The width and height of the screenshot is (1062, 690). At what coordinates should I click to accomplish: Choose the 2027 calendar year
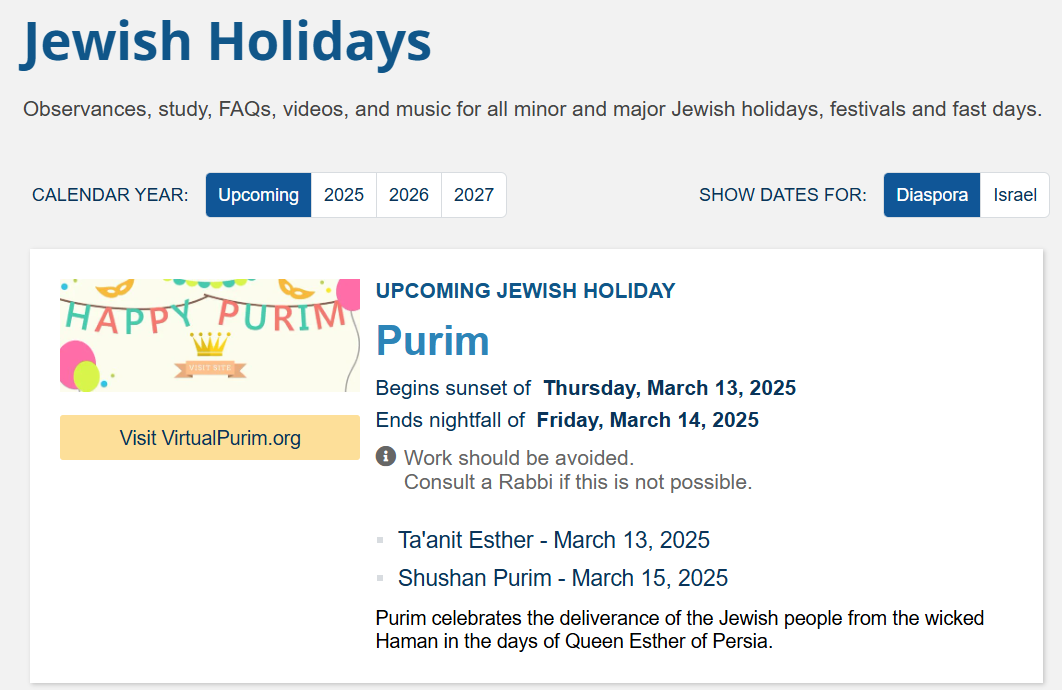(x=473, y=195)
